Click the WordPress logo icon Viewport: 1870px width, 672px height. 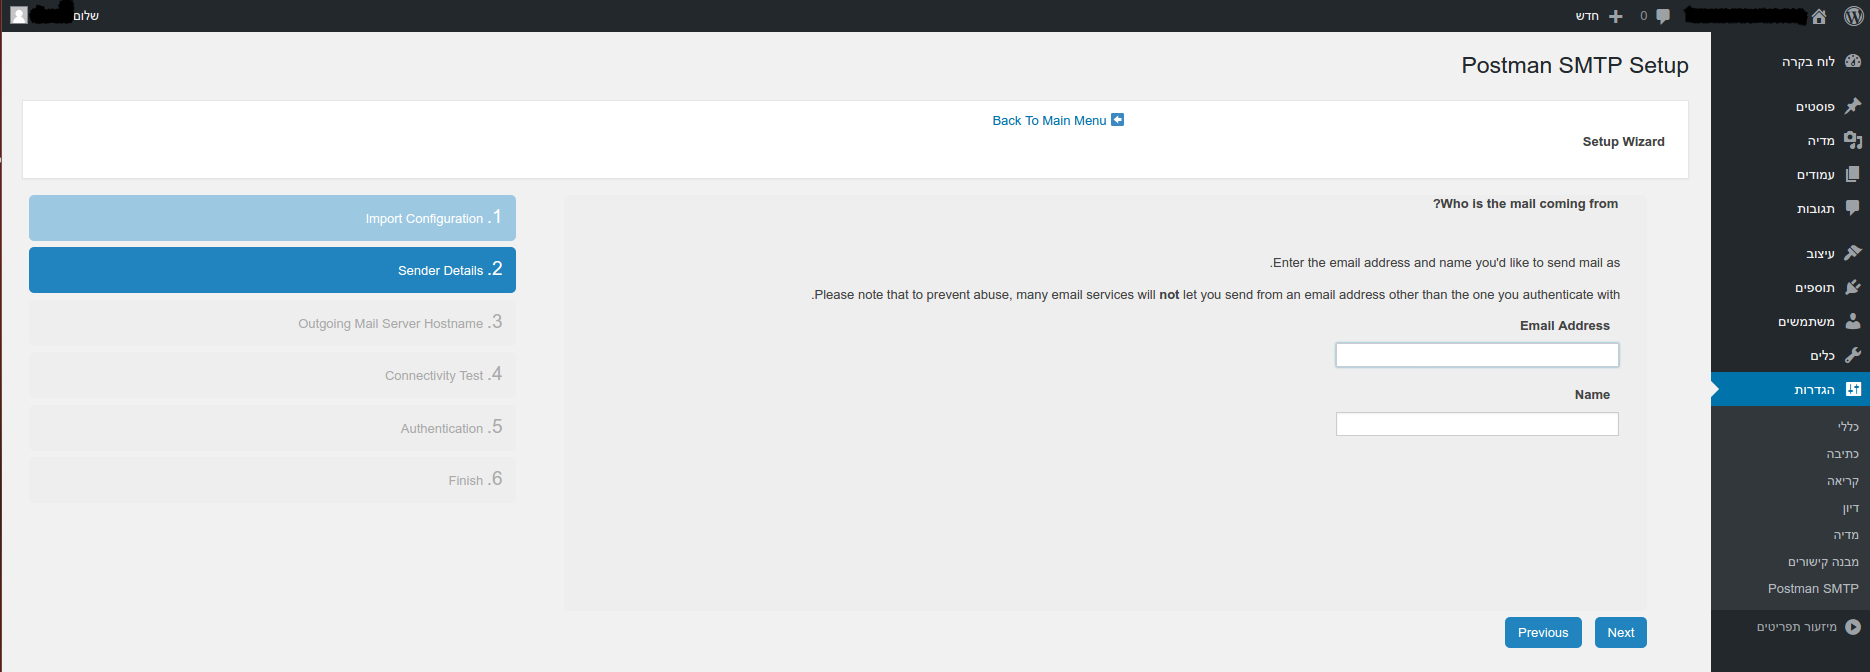(1853, 16)
